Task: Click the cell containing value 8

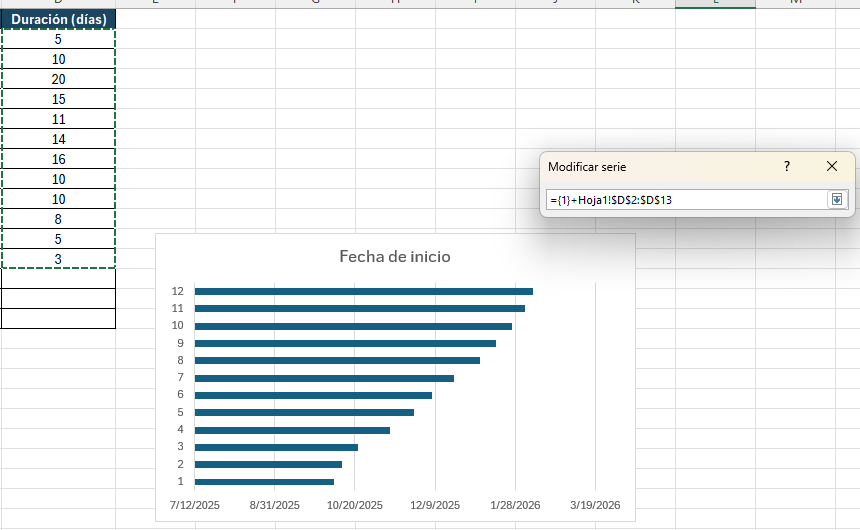Action: pos(58,219)
